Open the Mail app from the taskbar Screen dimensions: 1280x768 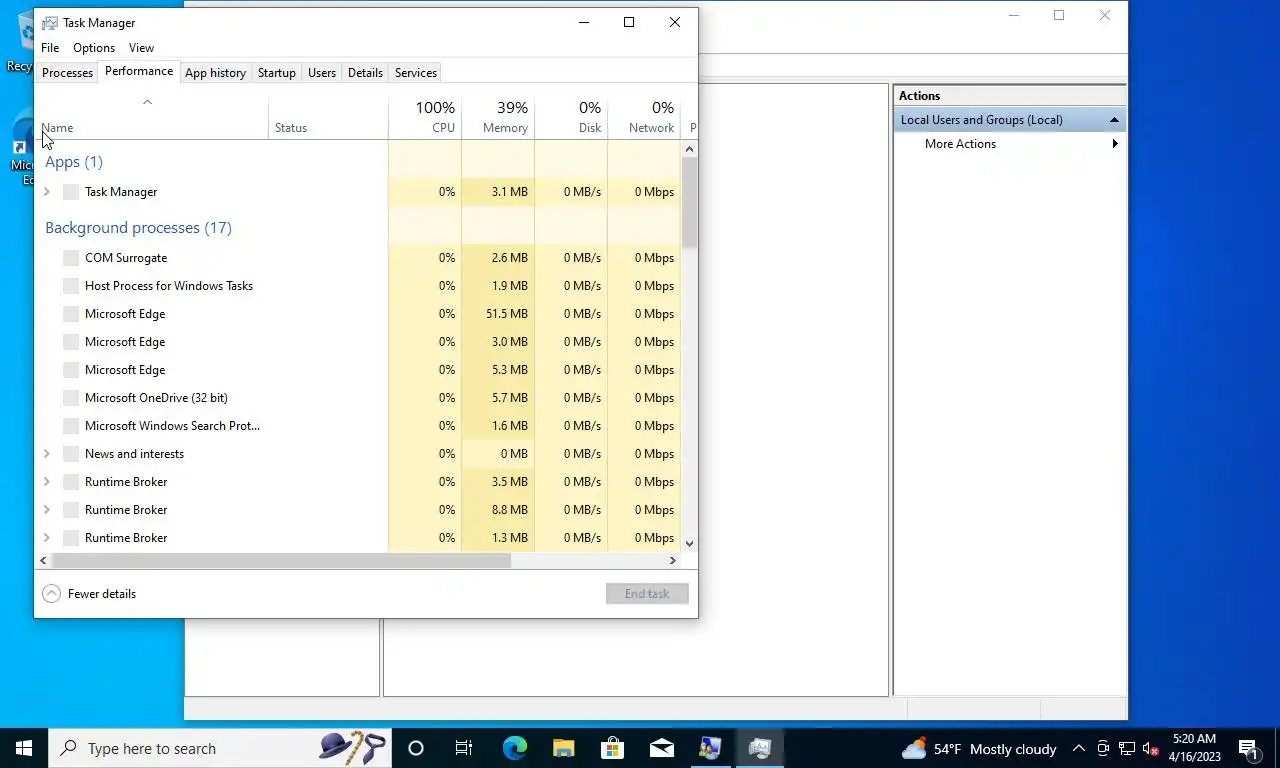coord(661,748)
